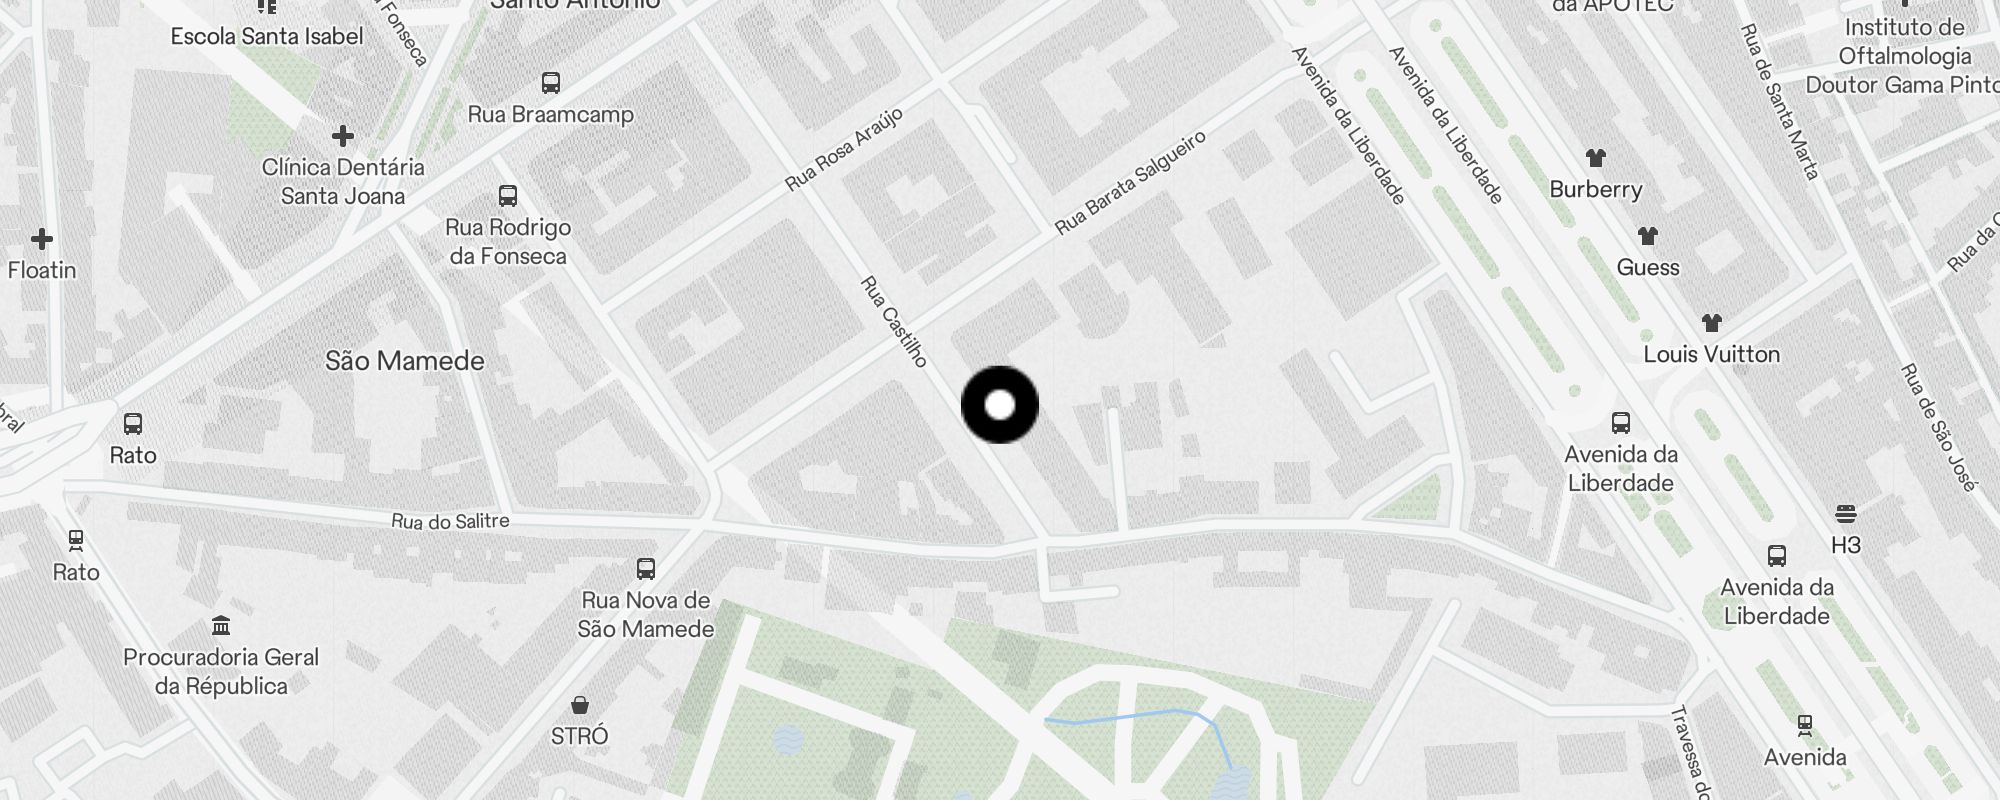Click the black circular location pin marker

click(1000, 405)
